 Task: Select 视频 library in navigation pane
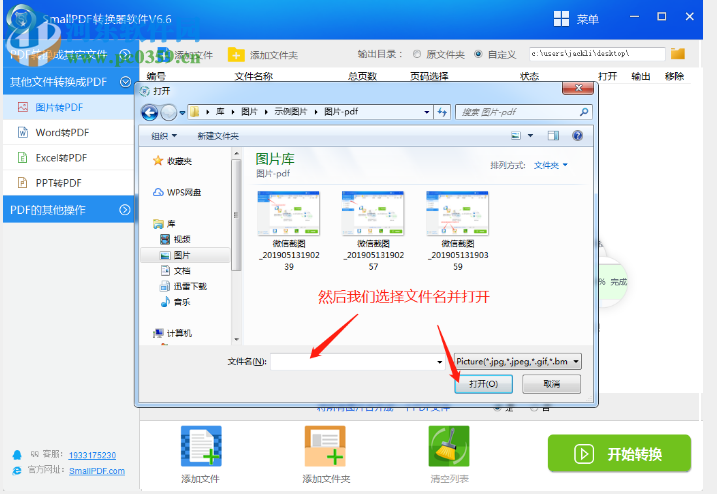pos(176,239)
